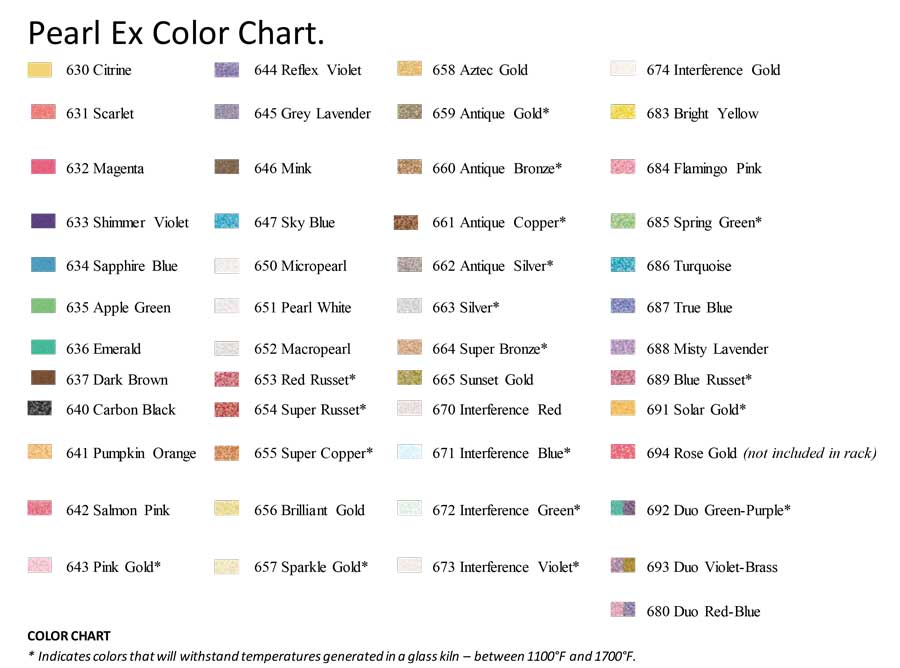This screenshot has height=668, width=900.
Task: Click the 674 Interference Gold label
Action: [x=713, y=70]
